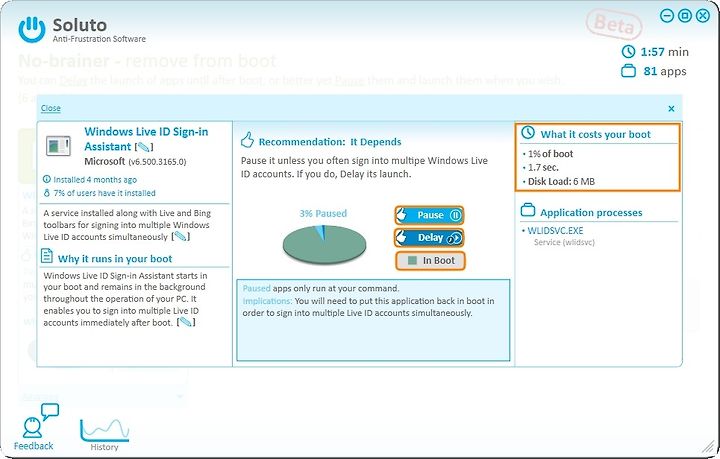Click the Beta stamp badge

tap(613, 24)
